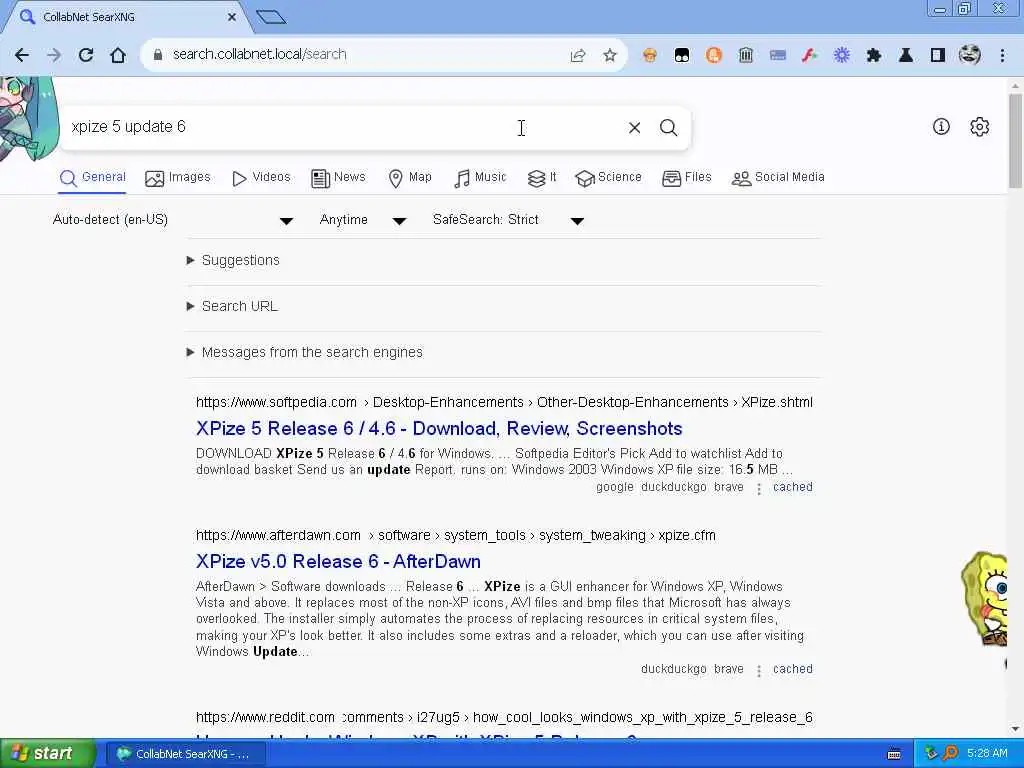Image resolution: width=1024 pixels, height=768 pixels.
Task: Open the Extensions puzzle piece menu
Action: click(874, 56)
